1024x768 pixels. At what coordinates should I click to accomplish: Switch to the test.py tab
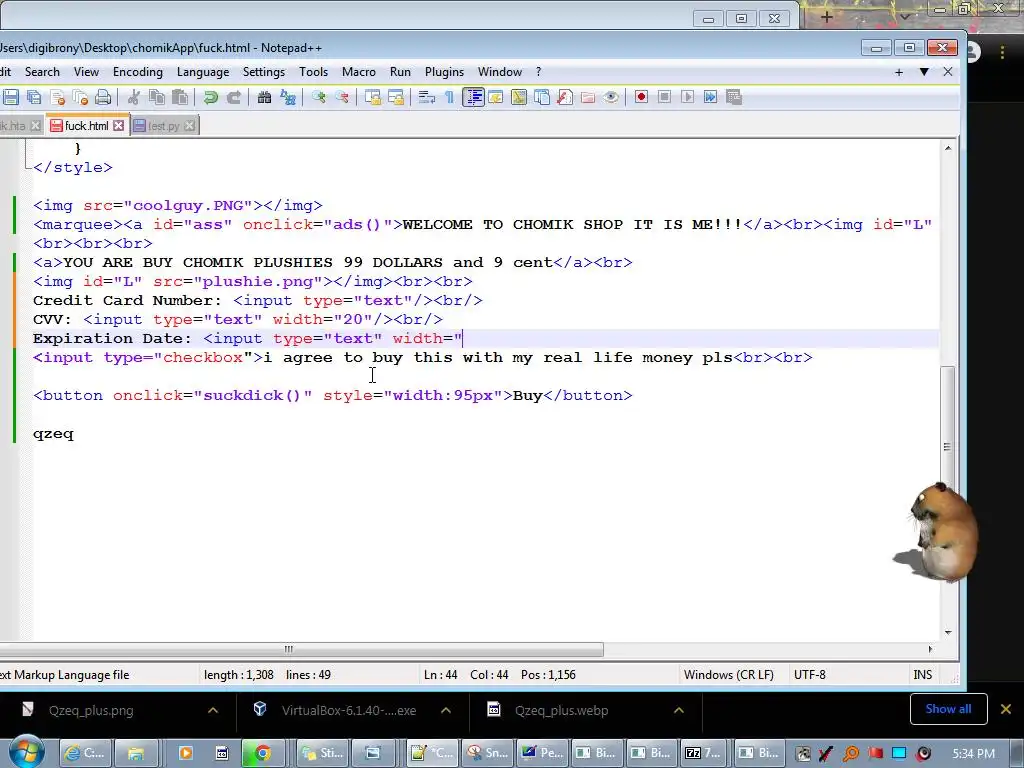click(163, 125)
